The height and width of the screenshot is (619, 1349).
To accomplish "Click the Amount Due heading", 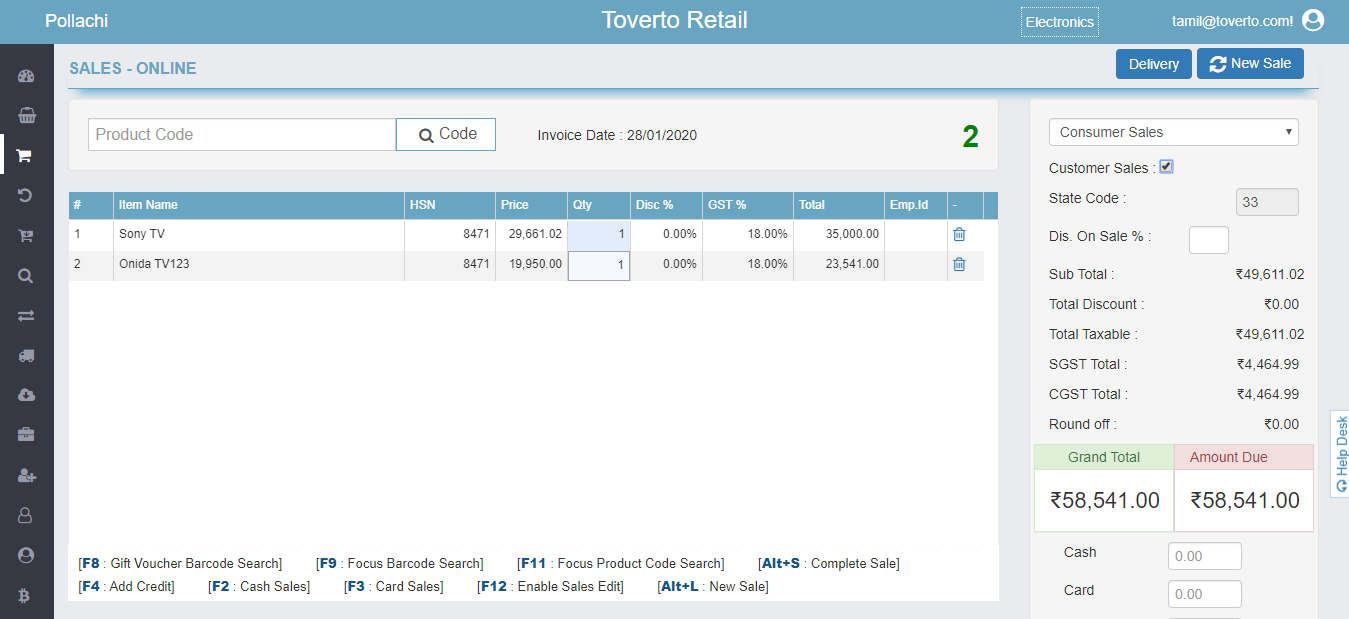I will (1229, 457).
